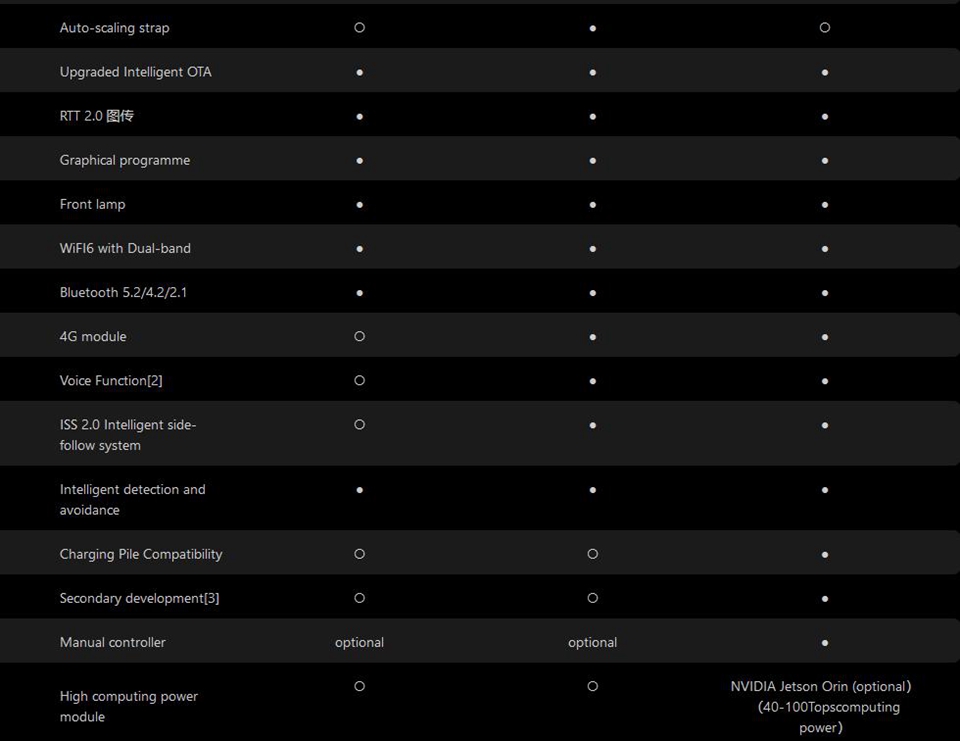Screen dimensions: 960x741
Task: Open footnote [2] beside Voice Function
Action: 156,381
